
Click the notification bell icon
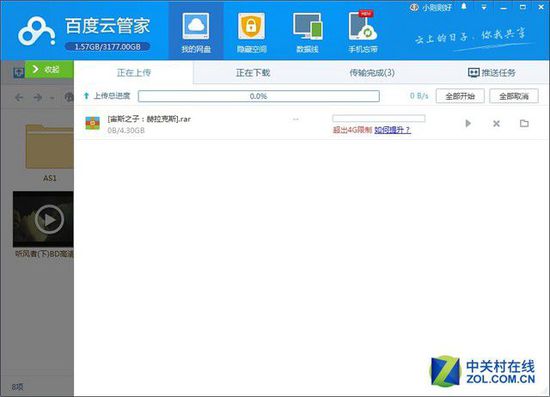[x=464, y=7]
